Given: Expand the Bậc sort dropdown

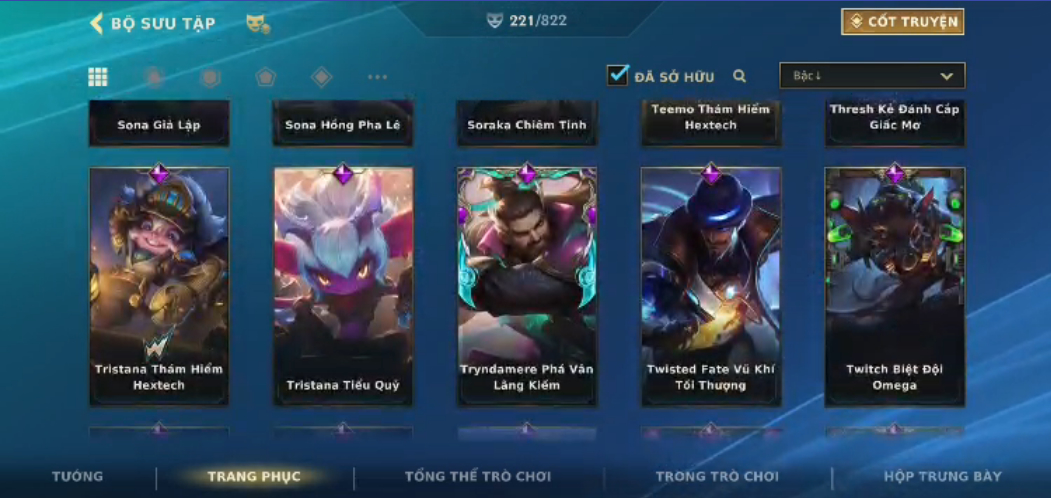Looking at the screenshot, I should coord(872,76).
